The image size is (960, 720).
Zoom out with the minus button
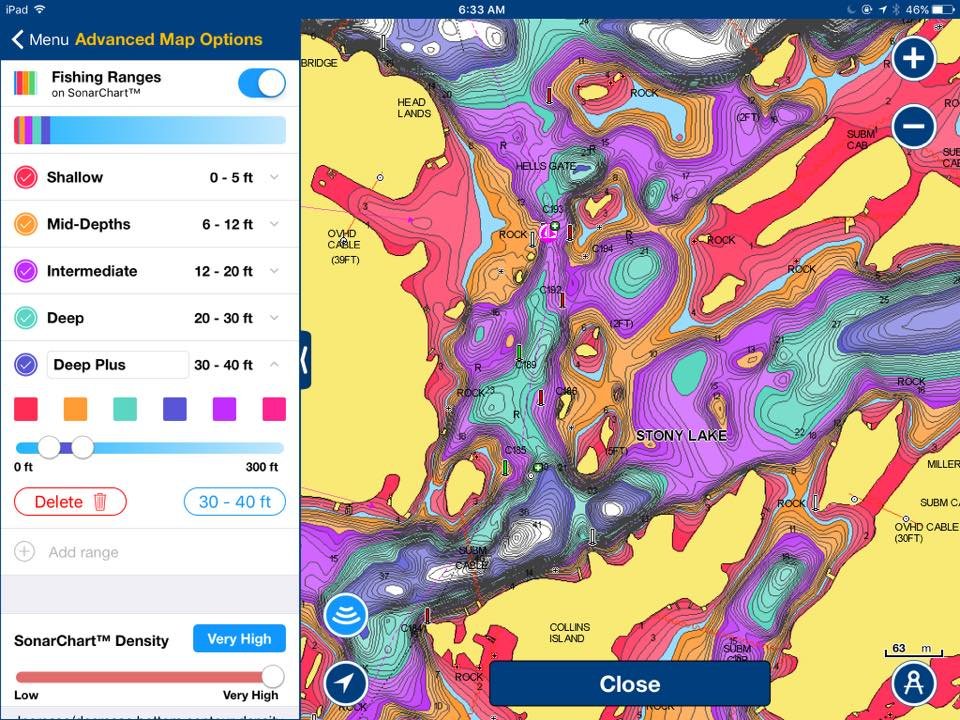point(913,127)
